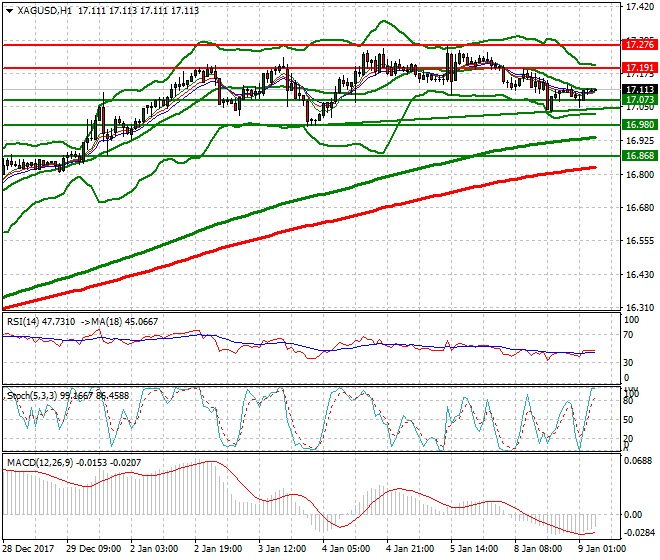Click the current price label 17.113
Screen dimensions: 660x560
point(639,89)
